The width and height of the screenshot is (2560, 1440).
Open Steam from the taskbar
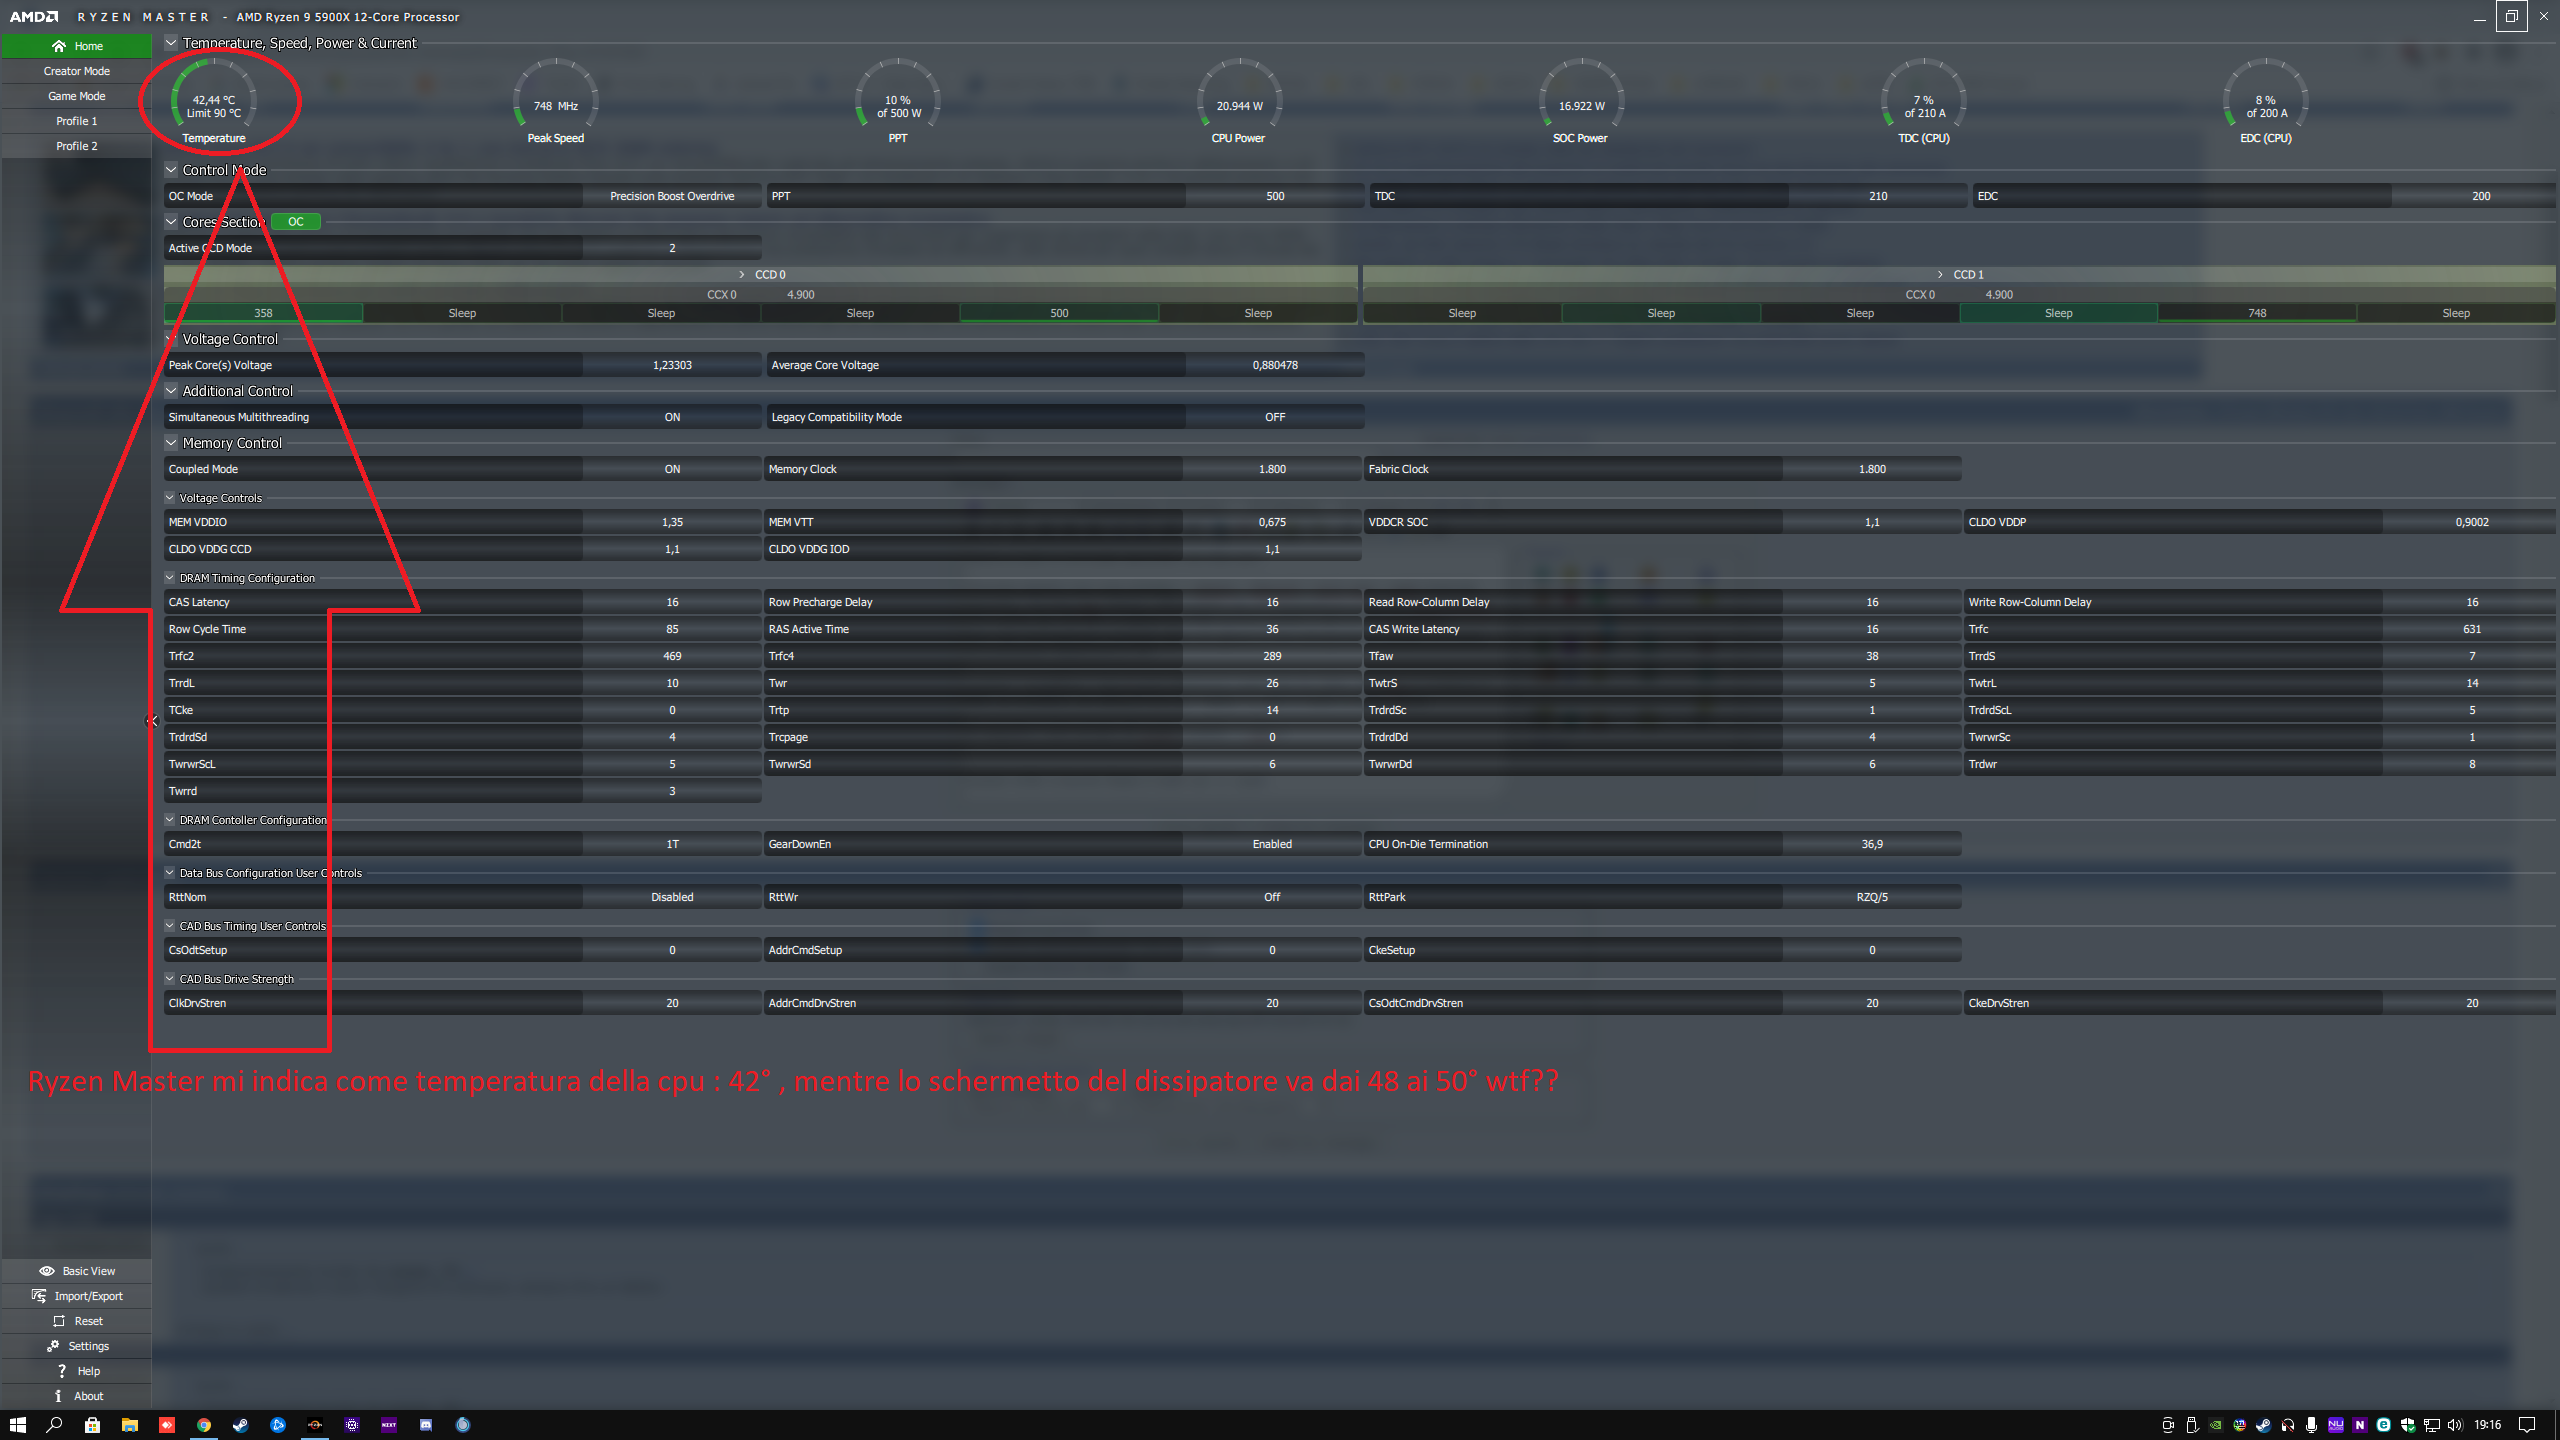click(x=240, y=1425)
